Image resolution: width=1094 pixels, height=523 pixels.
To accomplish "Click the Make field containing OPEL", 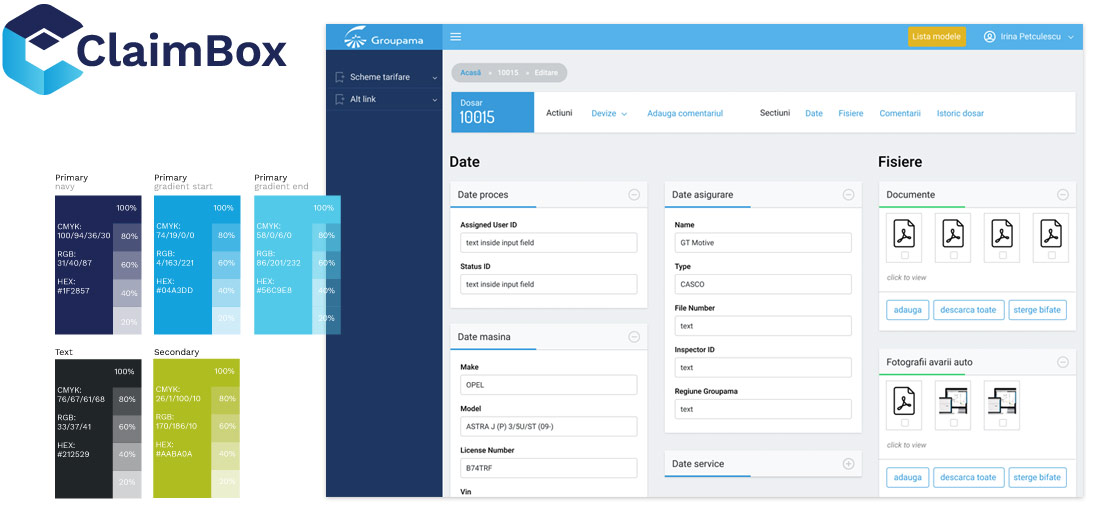I will pos(548,385).
